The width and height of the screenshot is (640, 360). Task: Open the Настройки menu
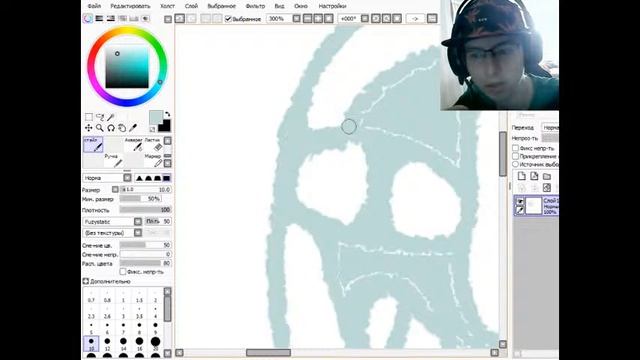click(x=332, y=6)
